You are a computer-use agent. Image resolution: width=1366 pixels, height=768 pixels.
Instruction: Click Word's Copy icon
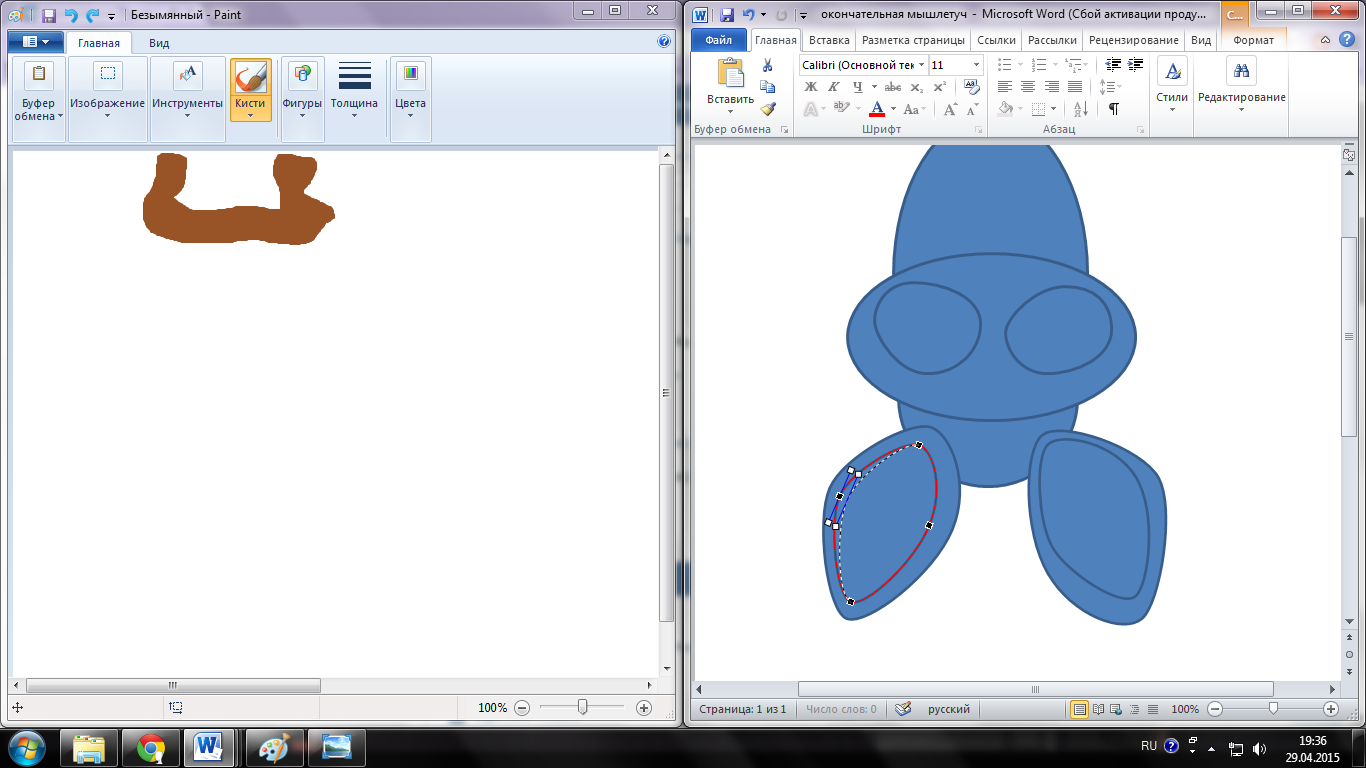[767, 87]
